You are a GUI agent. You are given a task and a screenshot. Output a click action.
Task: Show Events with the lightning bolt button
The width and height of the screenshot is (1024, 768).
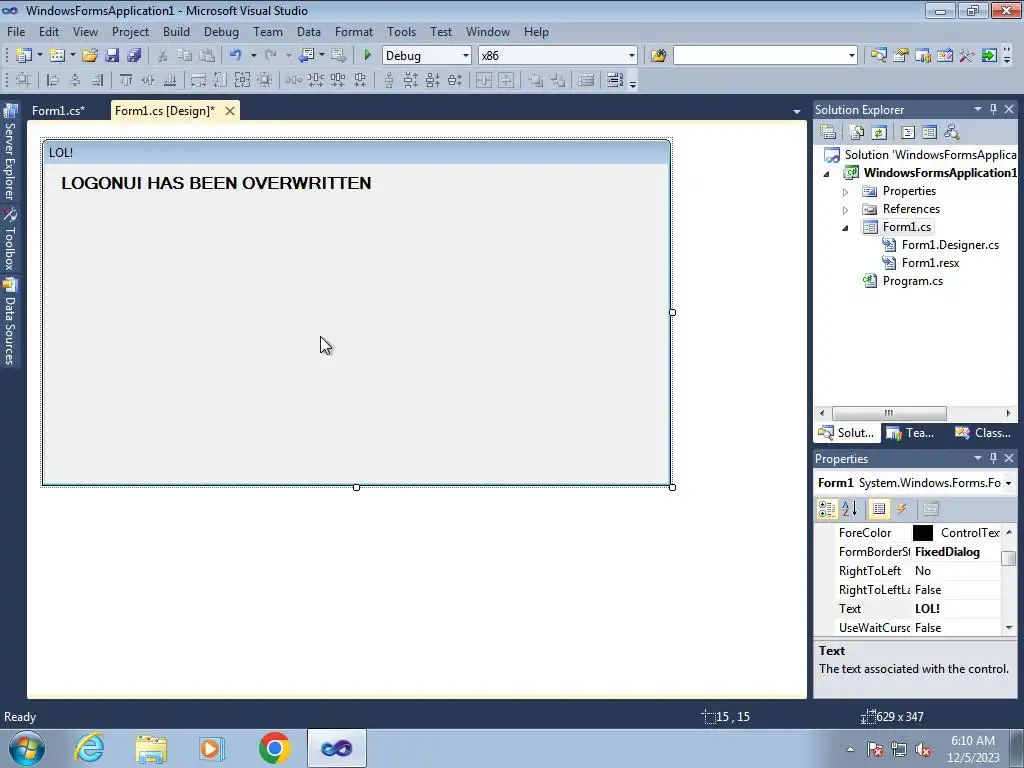click(902, 509)
